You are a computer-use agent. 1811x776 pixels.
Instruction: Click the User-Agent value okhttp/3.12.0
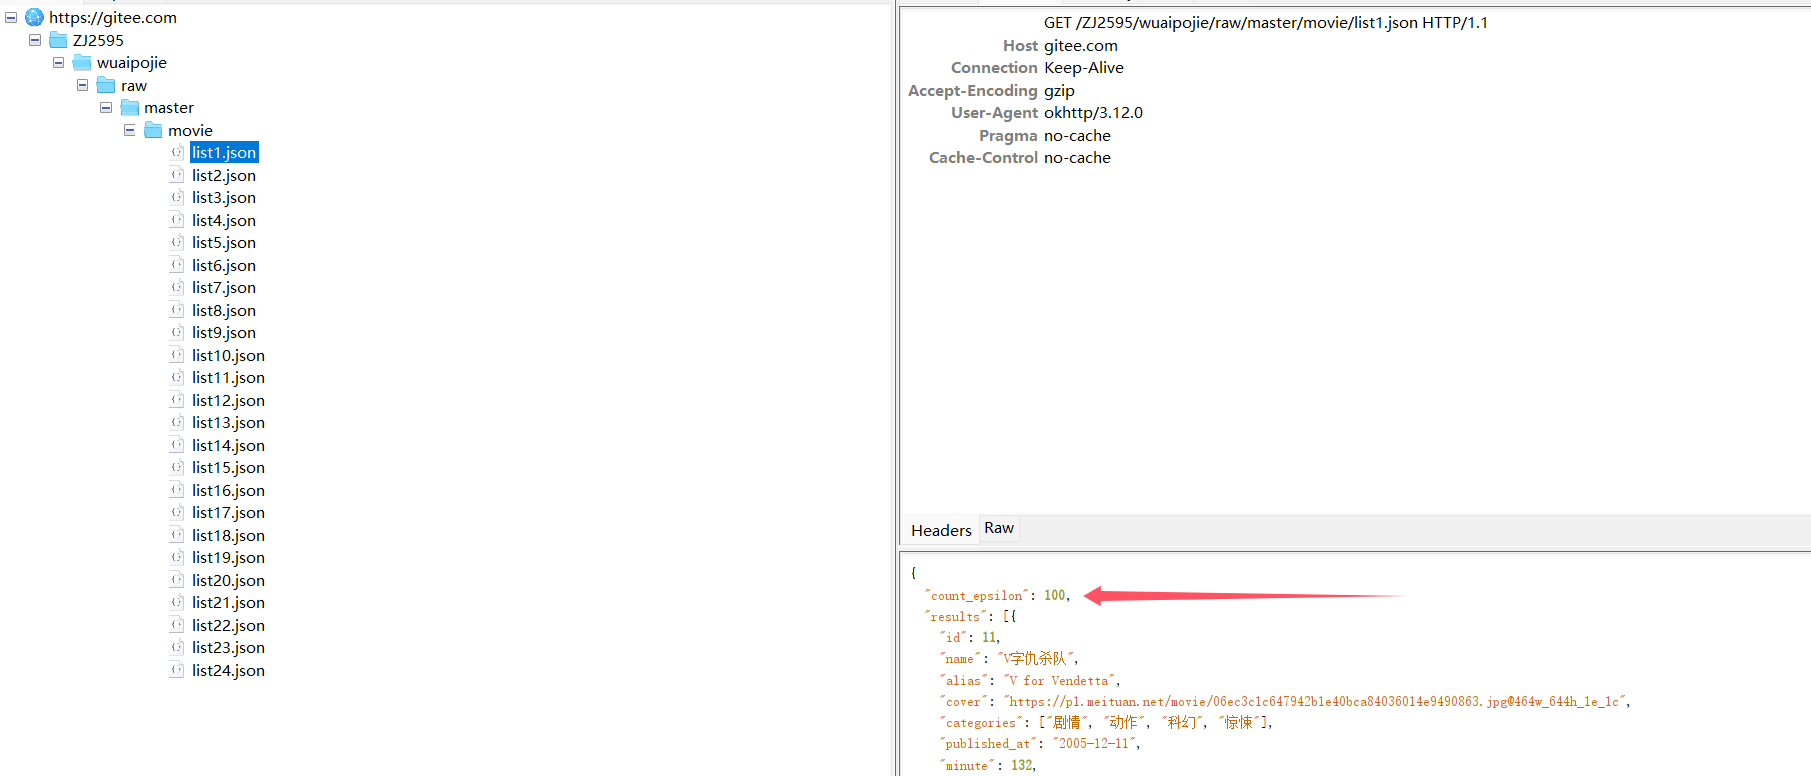point(1093,112)
